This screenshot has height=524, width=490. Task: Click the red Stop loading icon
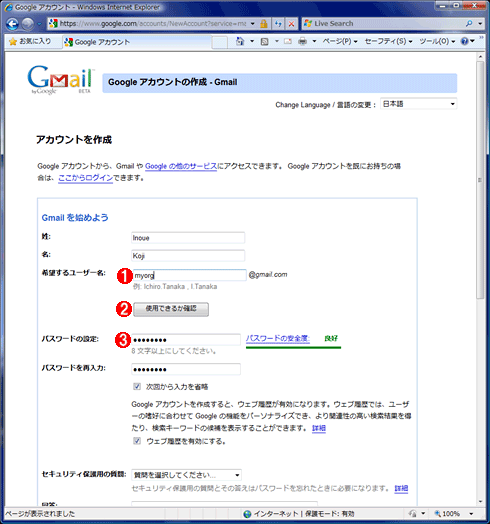coord(291,23)
